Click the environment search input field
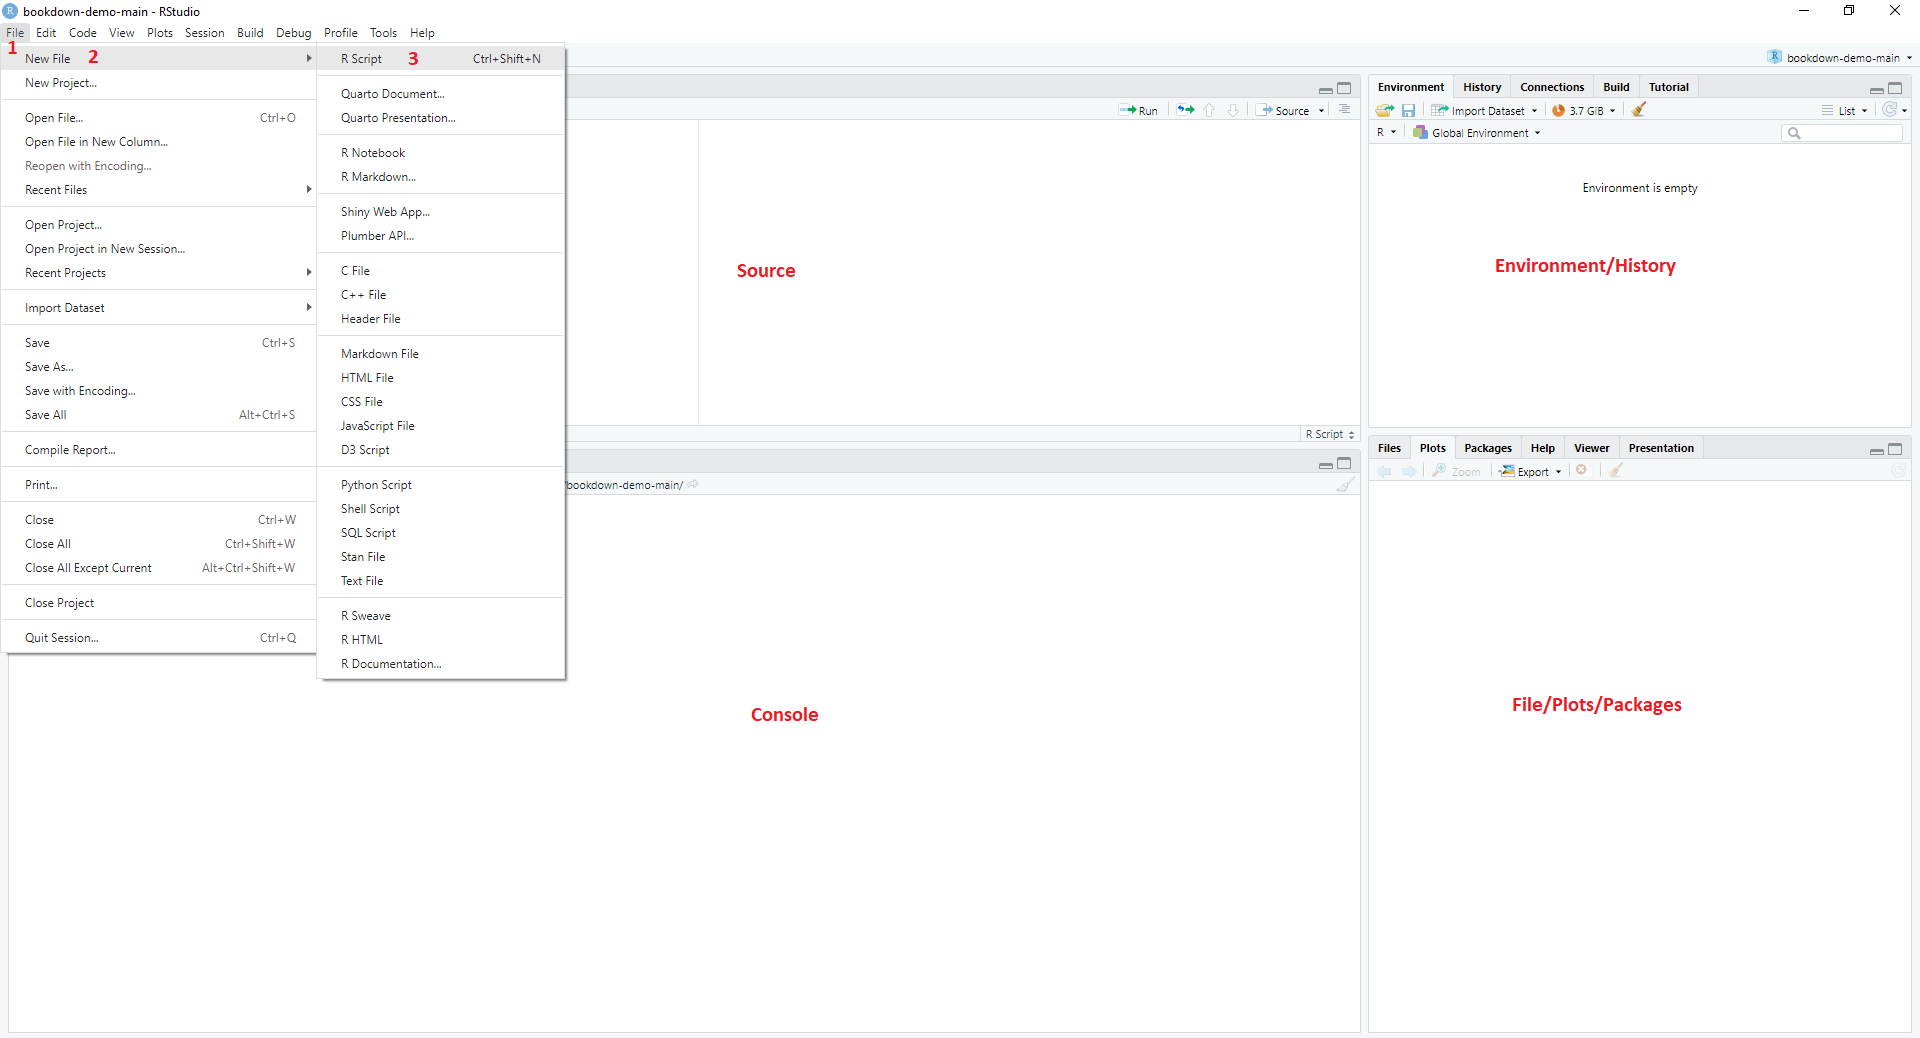Image resolution: width=1920 pixels, height=1038 pixels. click(1843, 133)
